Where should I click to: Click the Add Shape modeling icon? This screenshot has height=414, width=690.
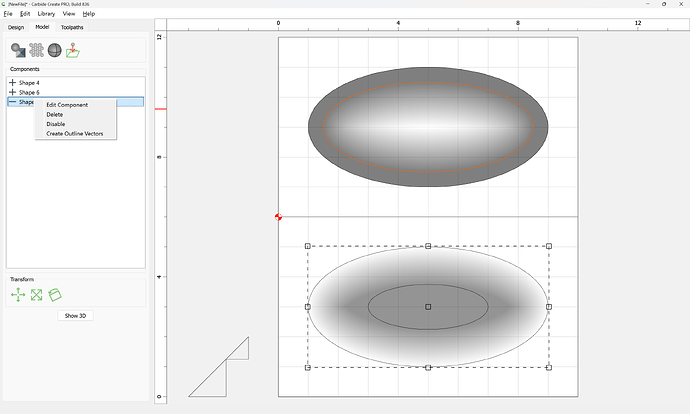[x=18, y=49]
